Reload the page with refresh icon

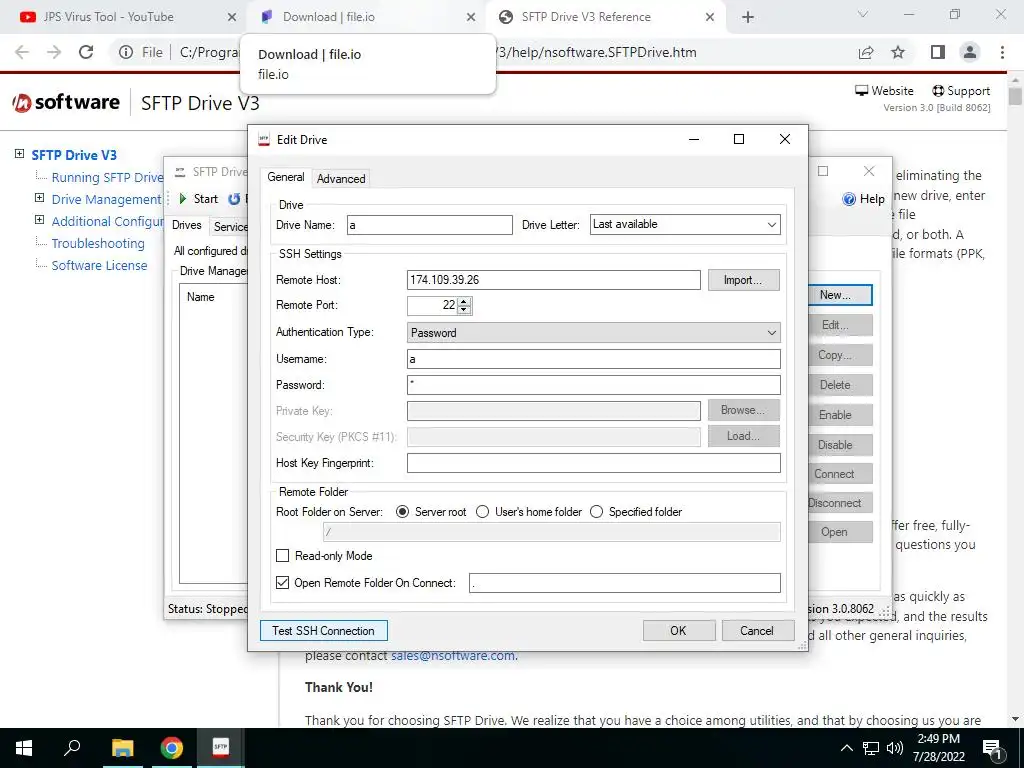[x=86, y=52]
